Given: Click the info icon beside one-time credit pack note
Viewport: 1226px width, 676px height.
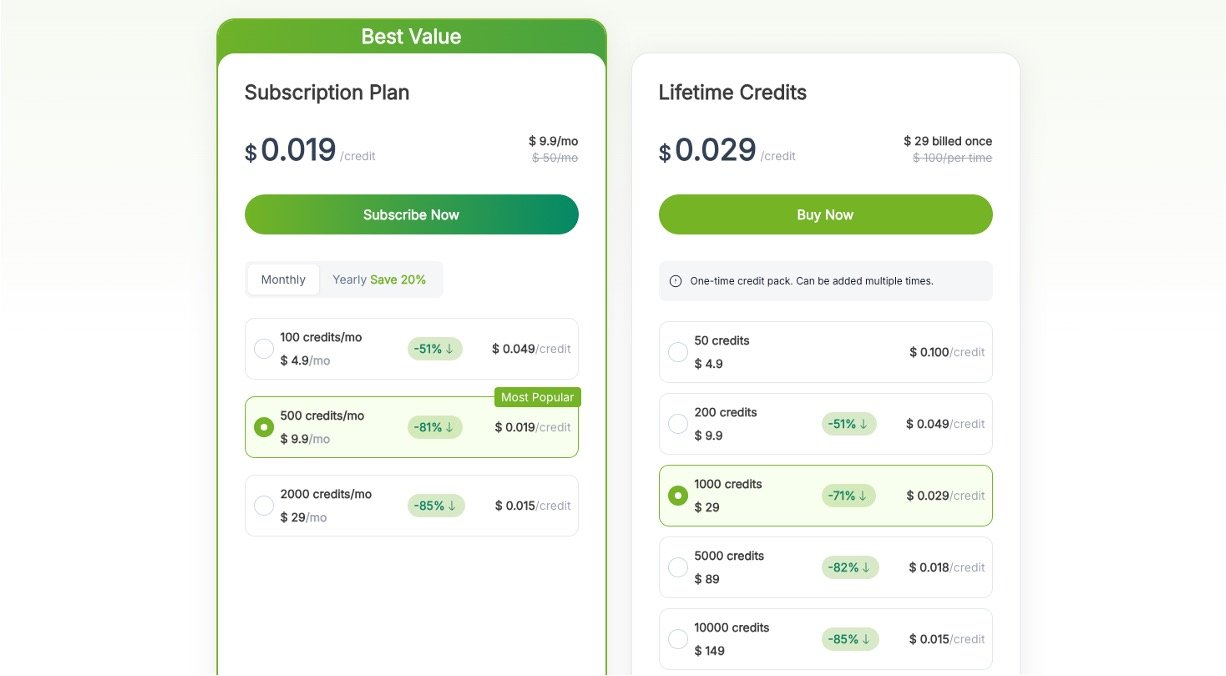Looking at the screenshot, I should coord(675,281).
